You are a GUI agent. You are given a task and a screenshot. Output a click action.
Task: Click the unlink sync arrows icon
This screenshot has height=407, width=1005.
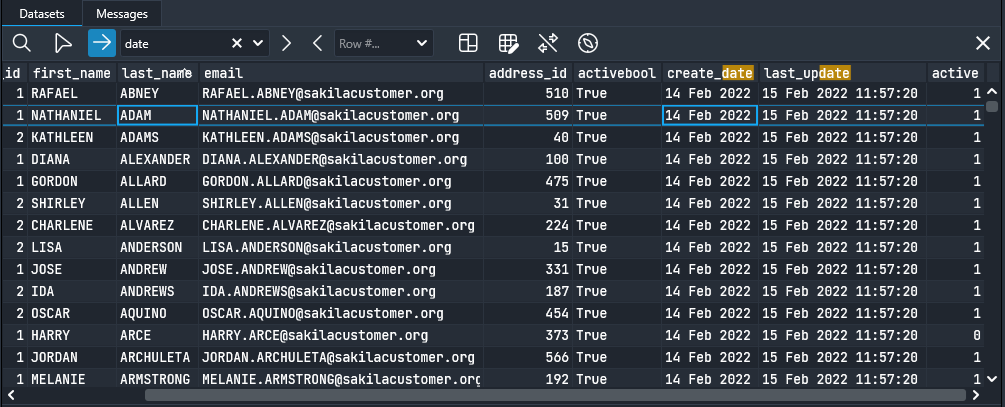coord(548,43)
